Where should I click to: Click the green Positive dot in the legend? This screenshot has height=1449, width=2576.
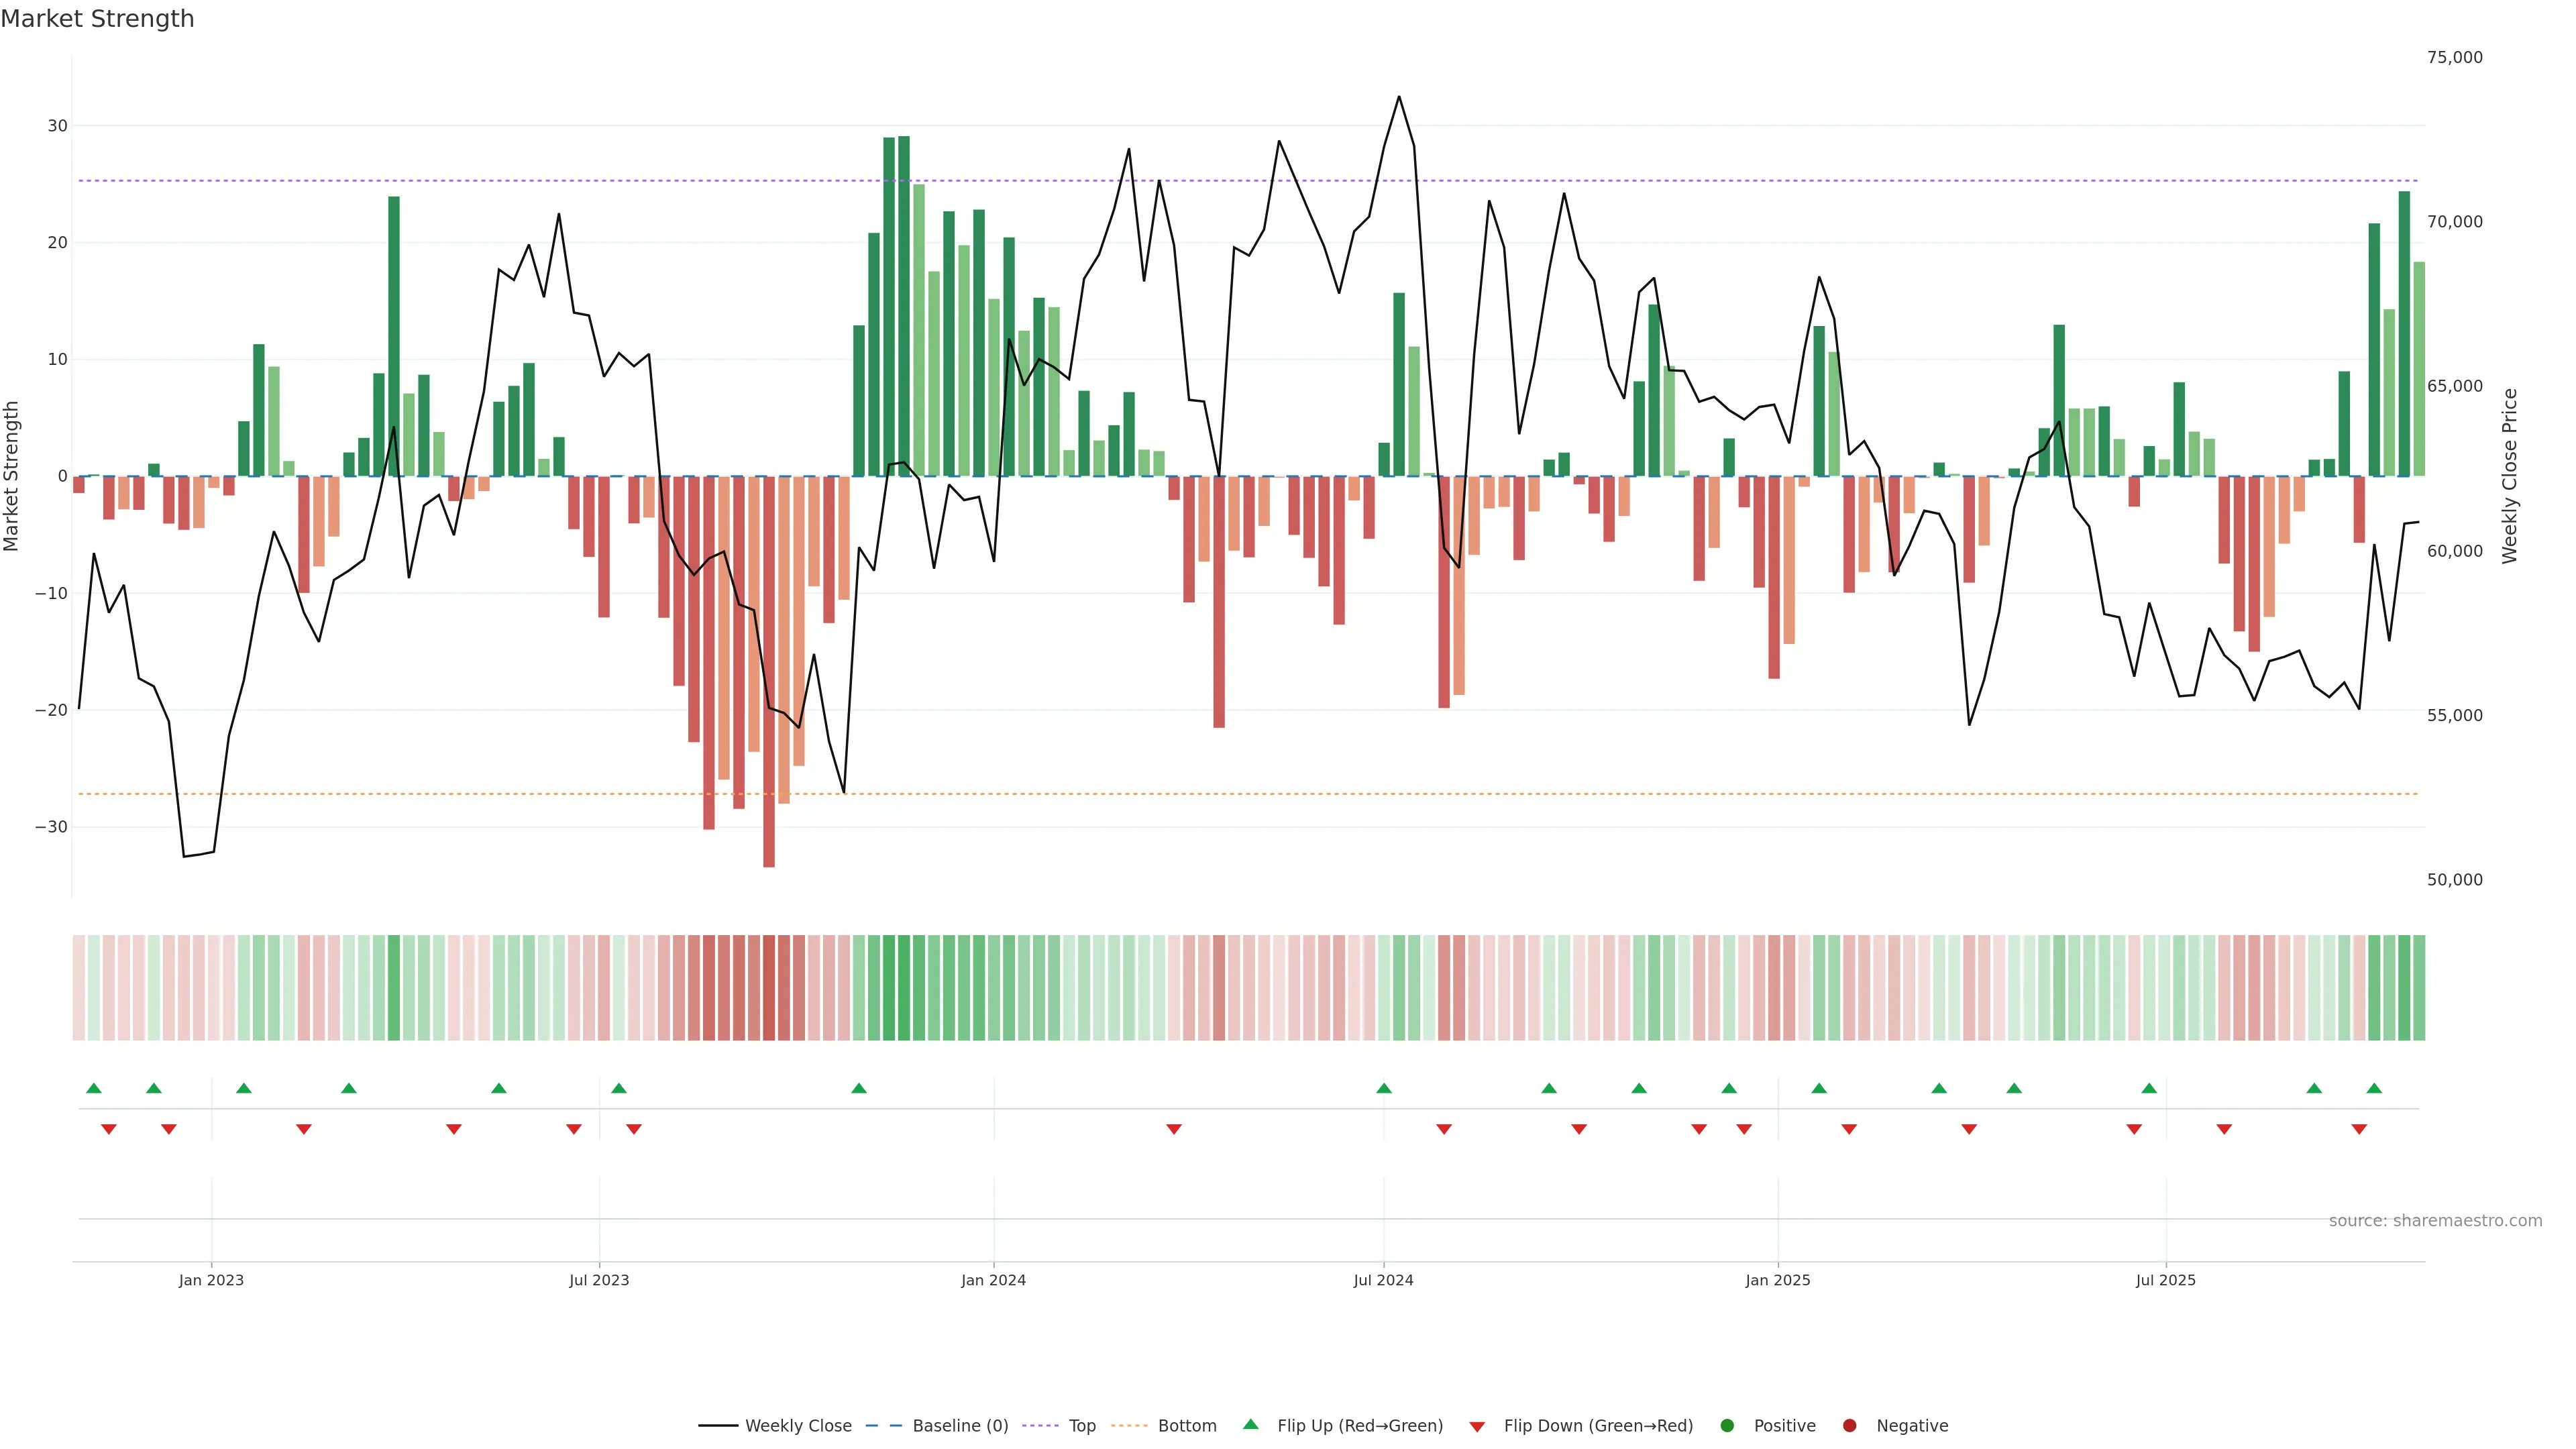click(1727, 1426)
